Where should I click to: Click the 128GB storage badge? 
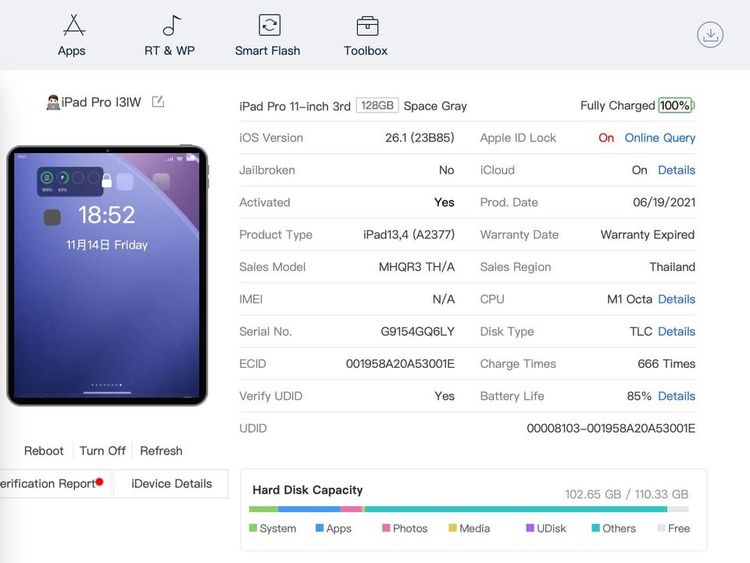click(377, 105)
